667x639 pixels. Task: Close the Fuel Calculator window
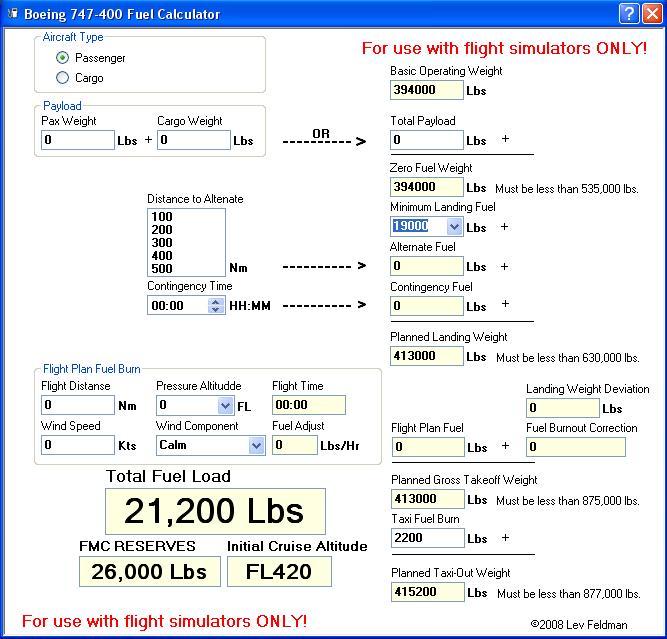pos(652,14)
